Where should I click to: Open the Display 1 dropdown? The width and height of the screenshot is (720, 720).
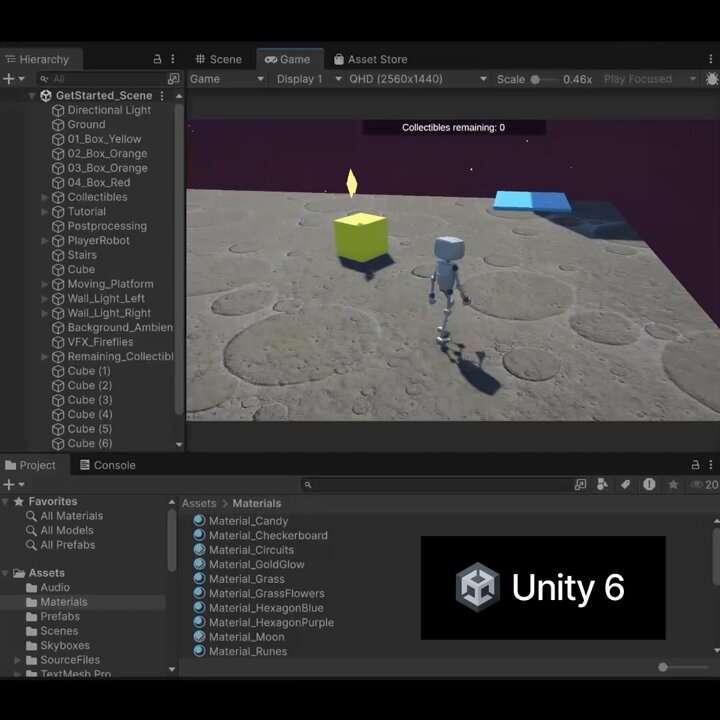pyautogui.click(x=309, y=79)
